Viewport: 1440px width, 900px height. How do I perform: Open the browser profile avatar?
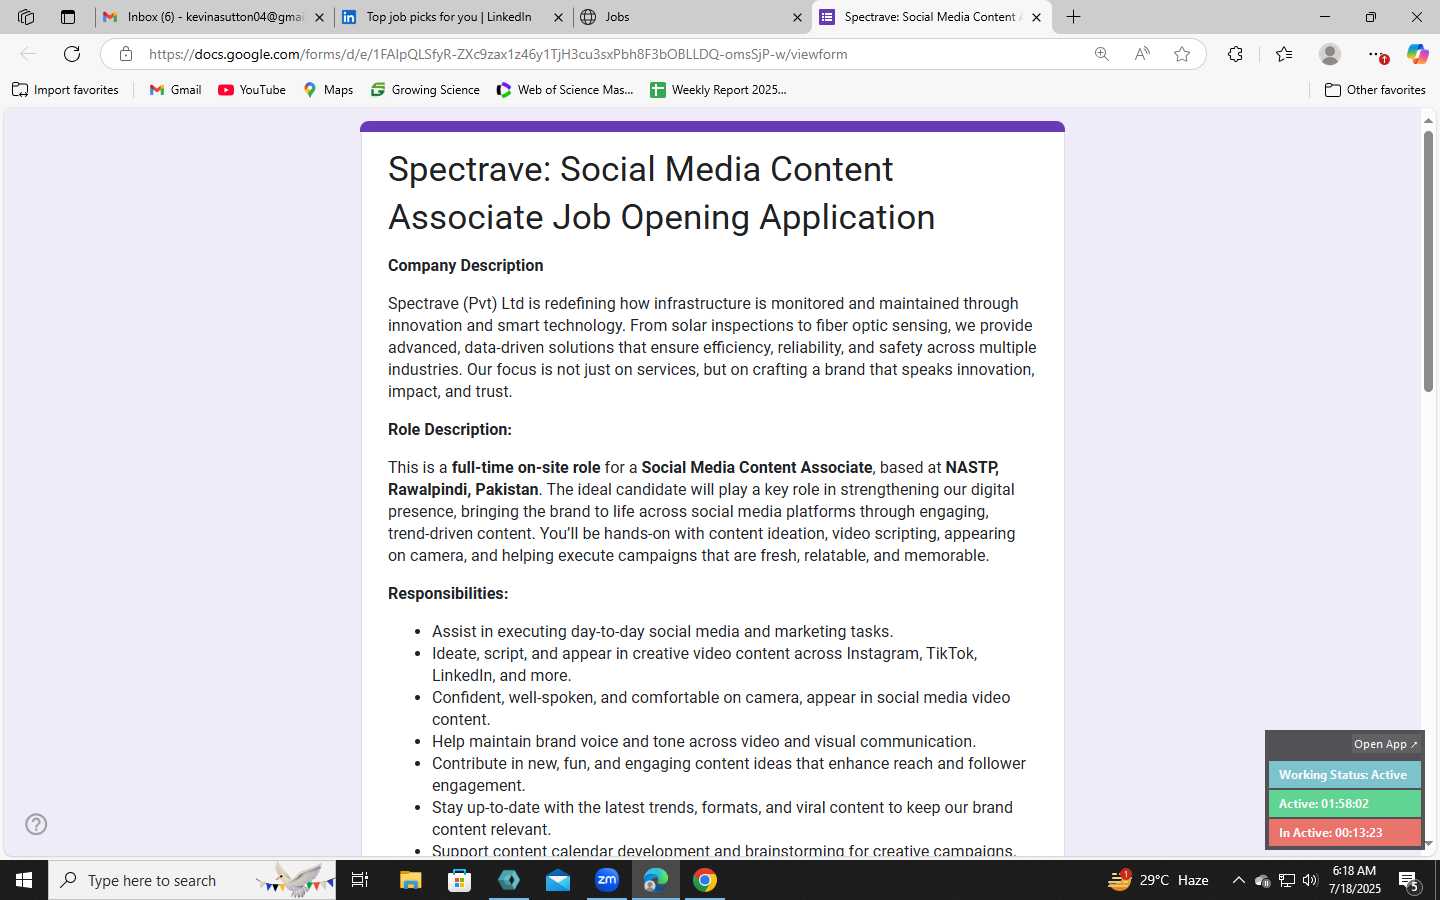[x=1330, y=54]
